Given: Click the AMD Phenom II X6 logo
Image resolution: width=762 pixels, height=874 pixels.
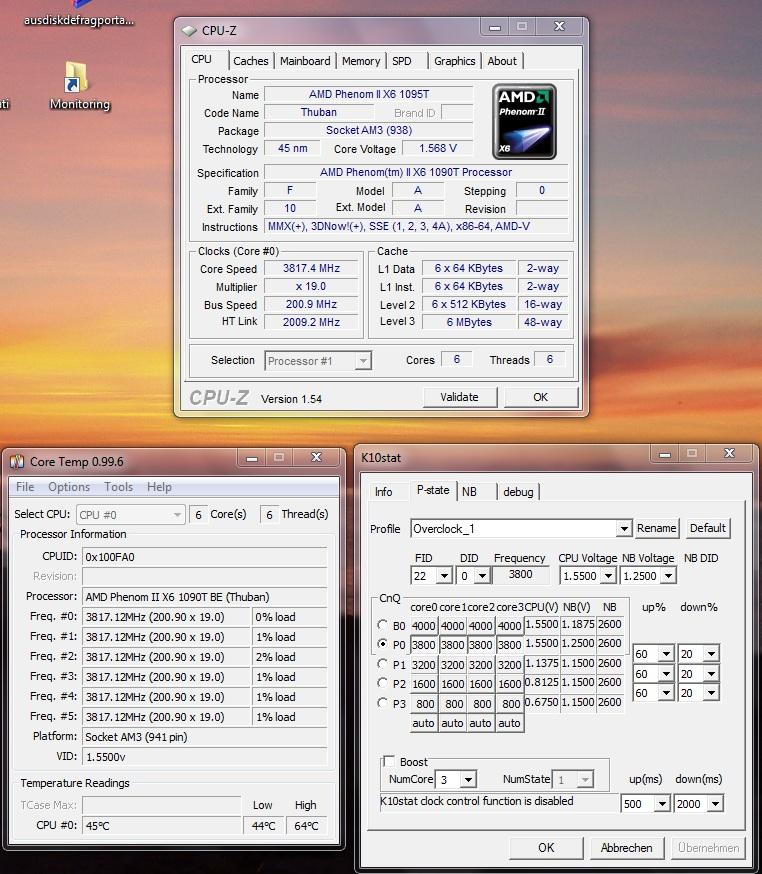Looking at the screenshot, I should [x=524, y=122].
